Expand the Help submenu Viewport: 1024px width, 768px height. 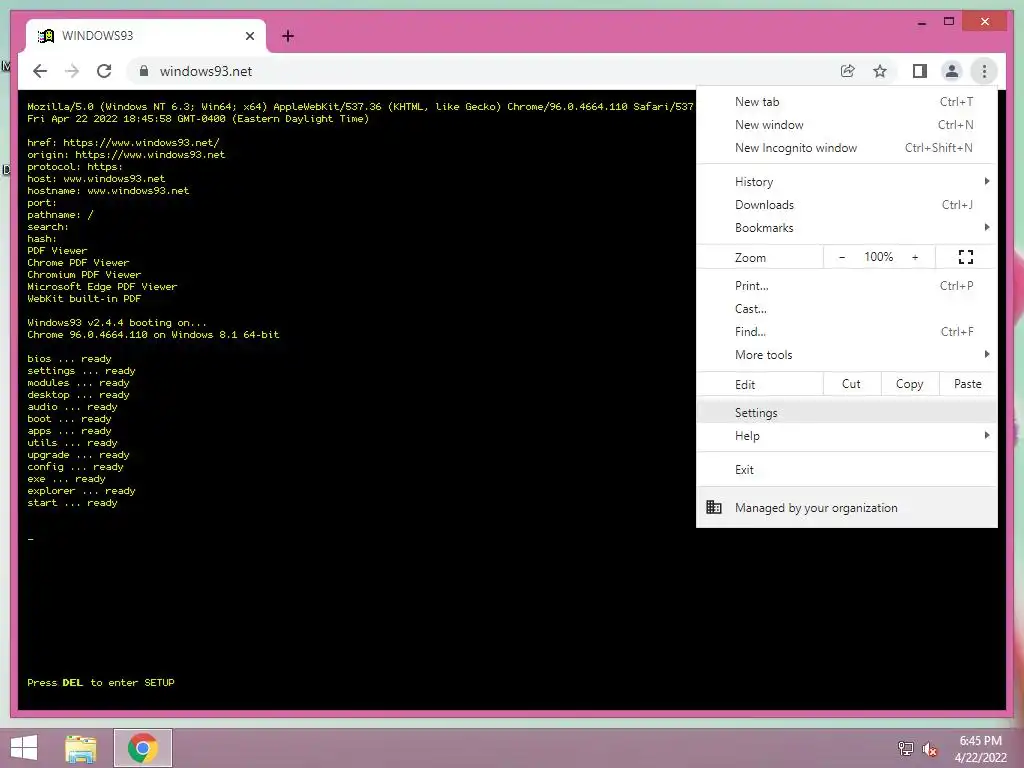pos(847,436)
